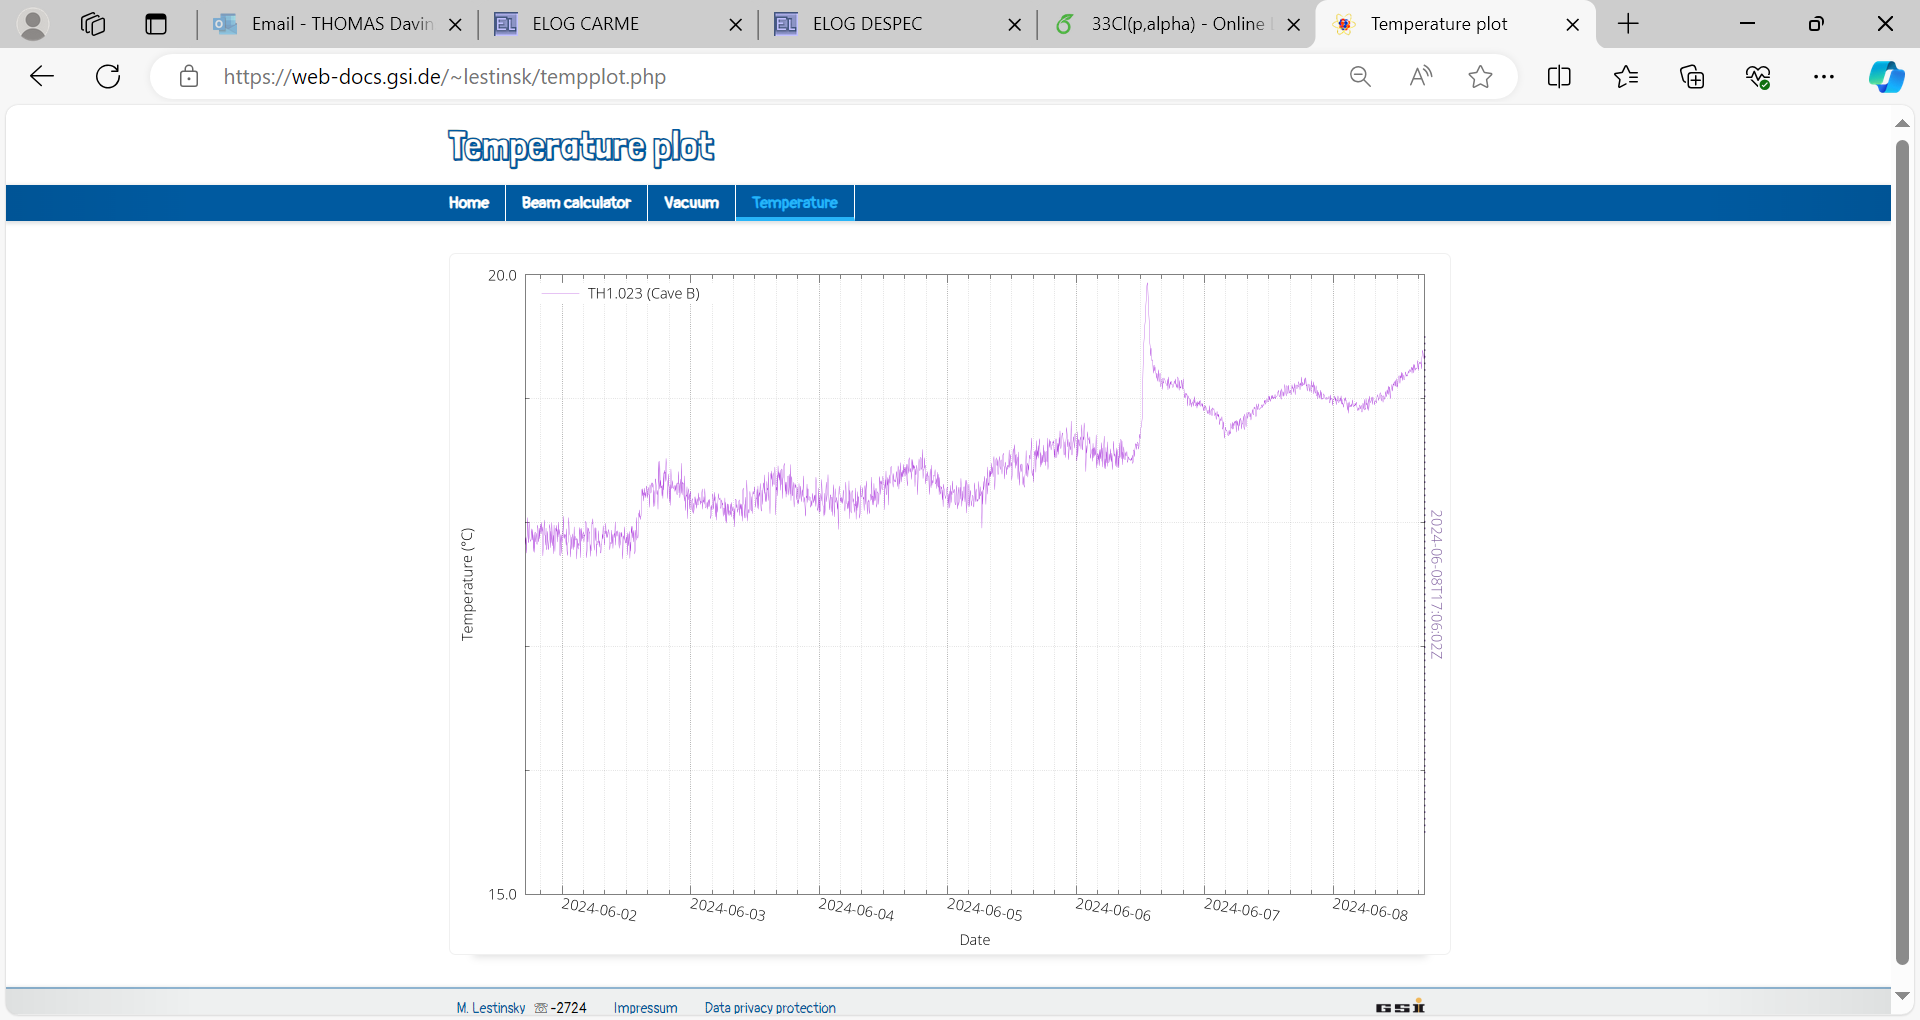Open the Impressum link
Viewport: 1920px width, 1020px height.
coord(645,1008)
